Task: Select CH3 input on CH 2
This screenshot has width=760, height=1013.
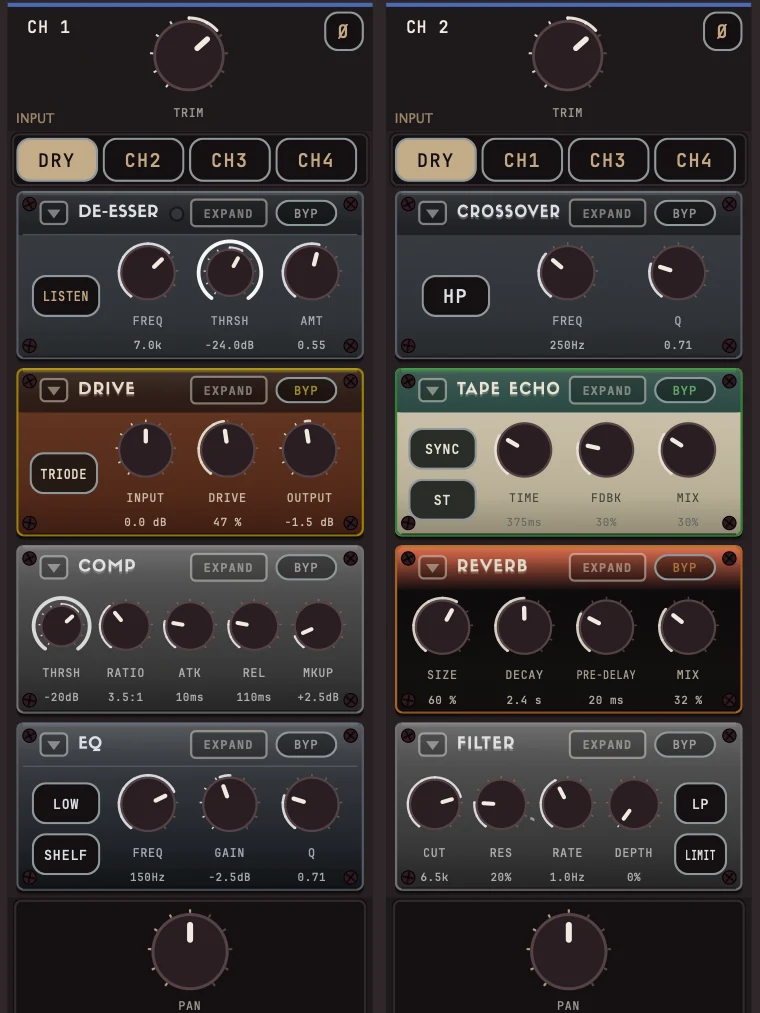Action: click(x=608, y=160)
